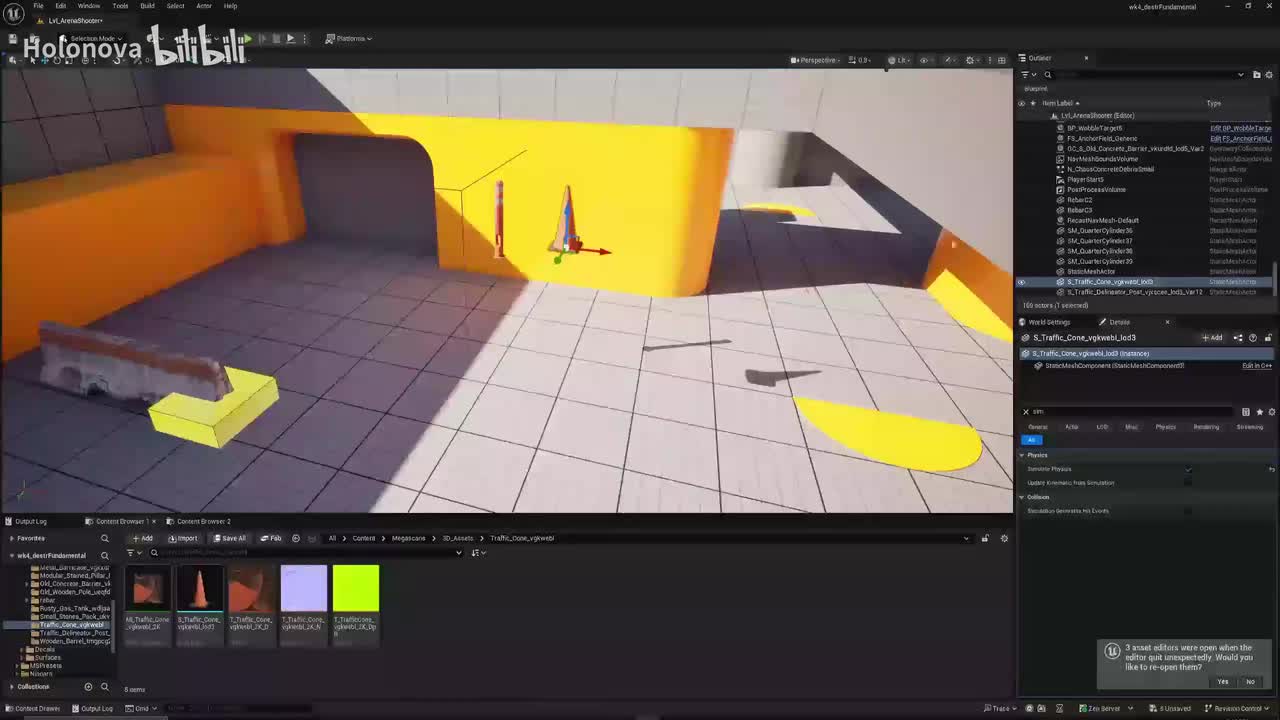
Task: Open the Platforms dropdown
Action: [x=349, y=39]
